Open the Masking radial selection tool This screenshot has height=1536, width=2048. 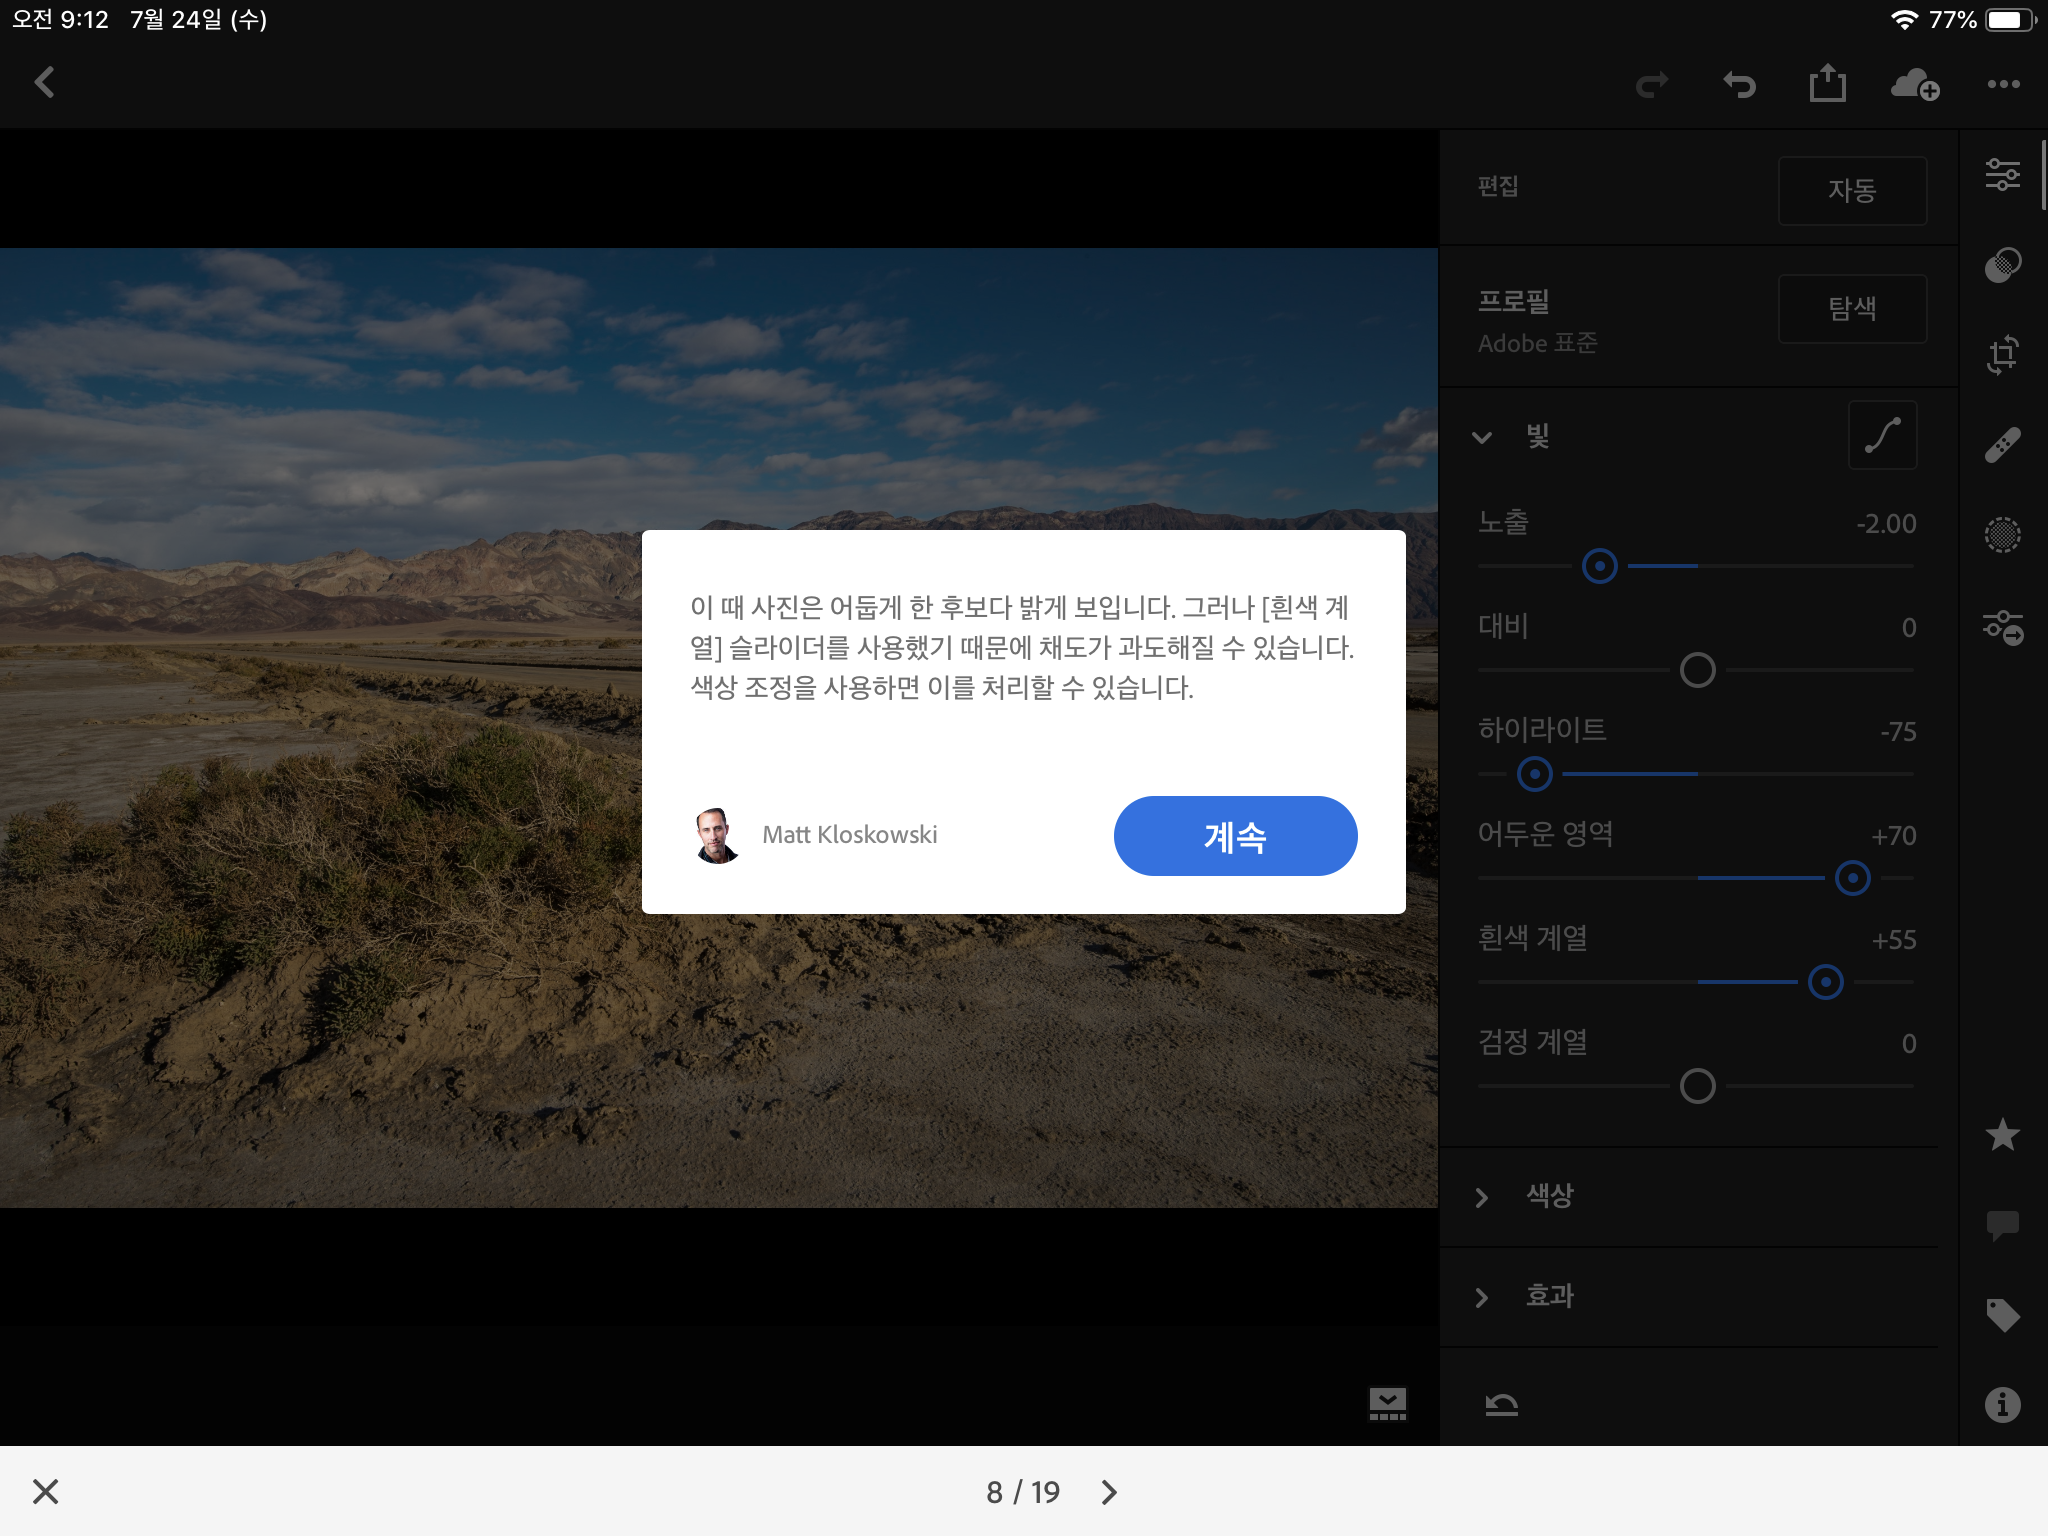pos(2002,535)
